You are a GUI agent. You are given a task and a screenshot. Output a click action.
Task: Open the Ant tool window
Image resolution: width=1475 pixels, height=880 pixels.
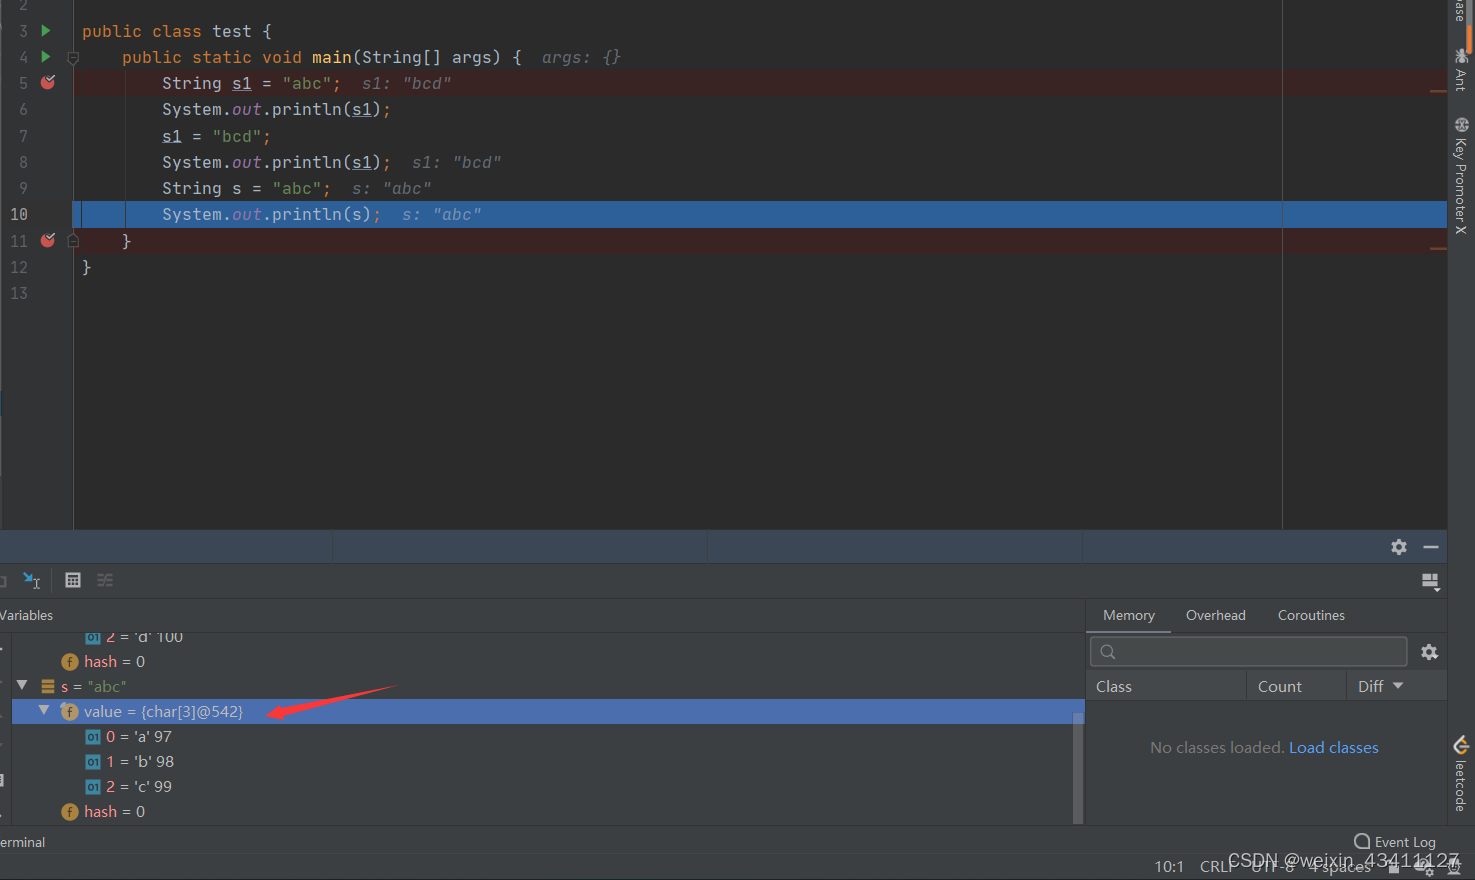[x=1461, y=70]
